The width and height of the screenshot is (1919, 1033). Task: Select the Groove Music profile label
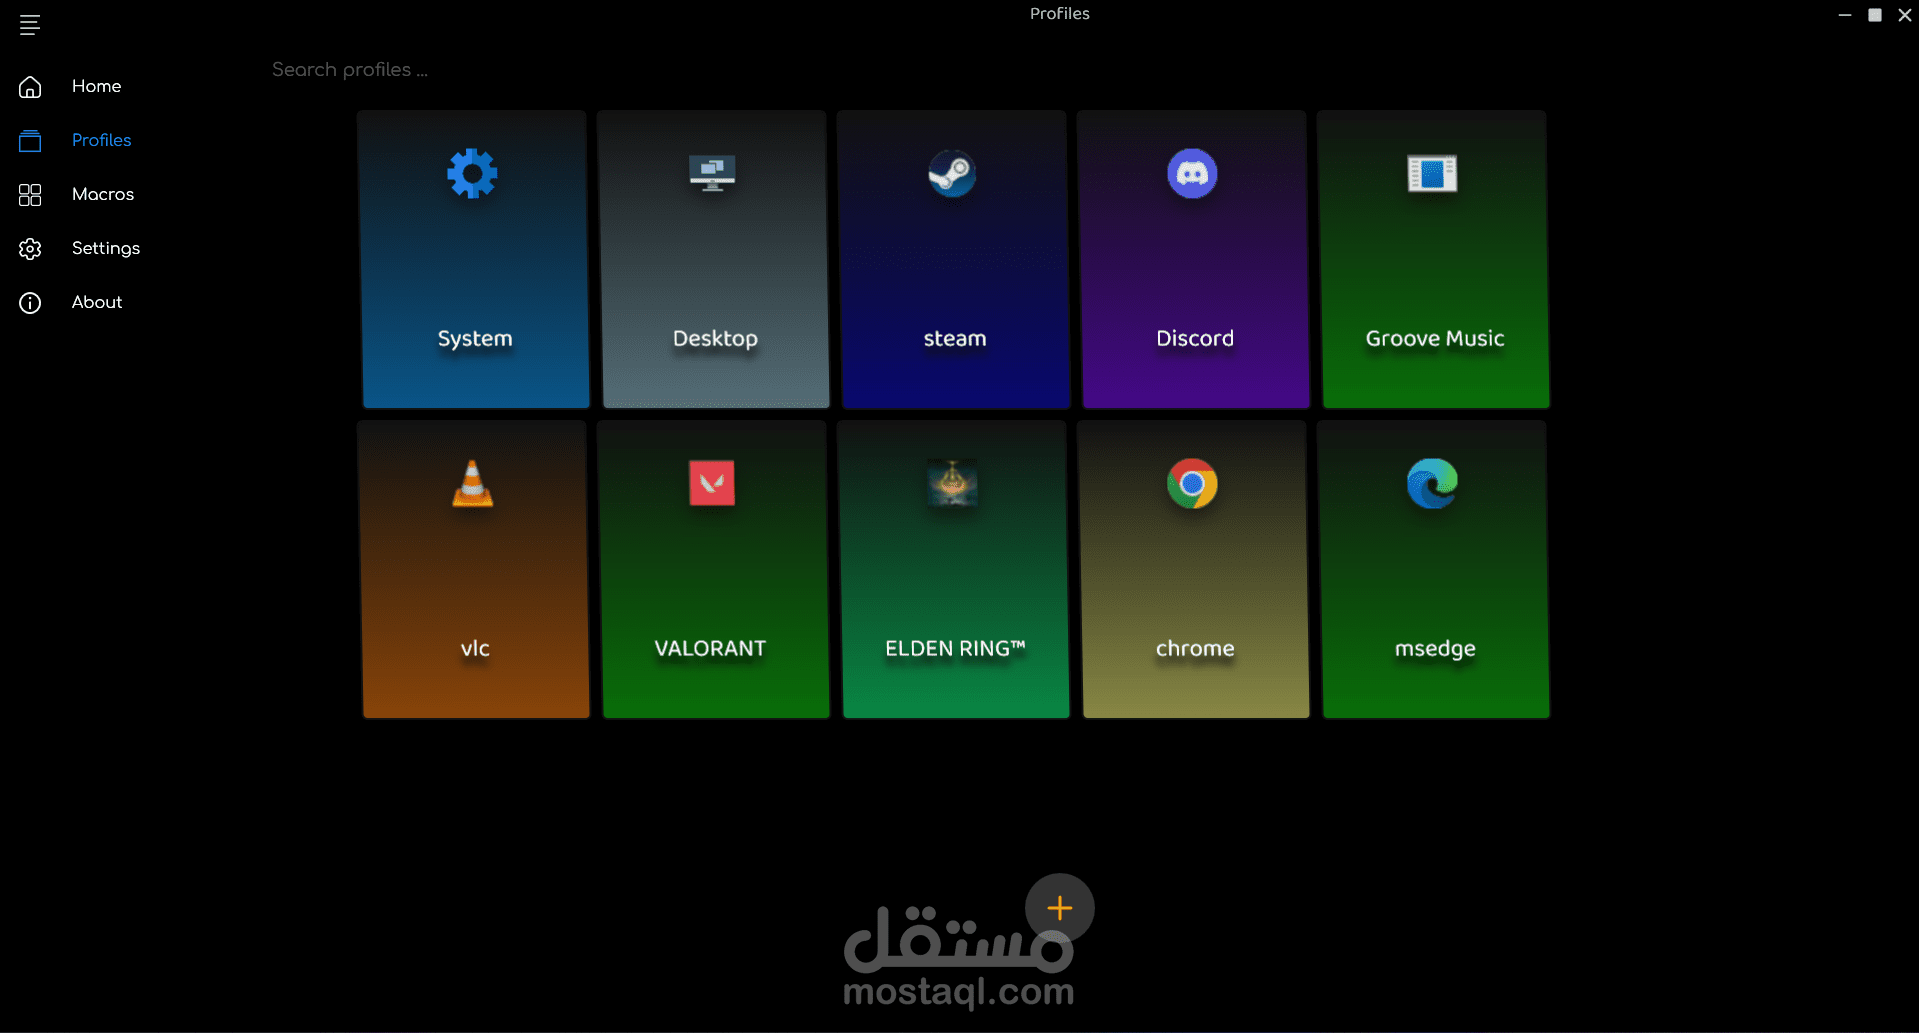[1435, 338]
